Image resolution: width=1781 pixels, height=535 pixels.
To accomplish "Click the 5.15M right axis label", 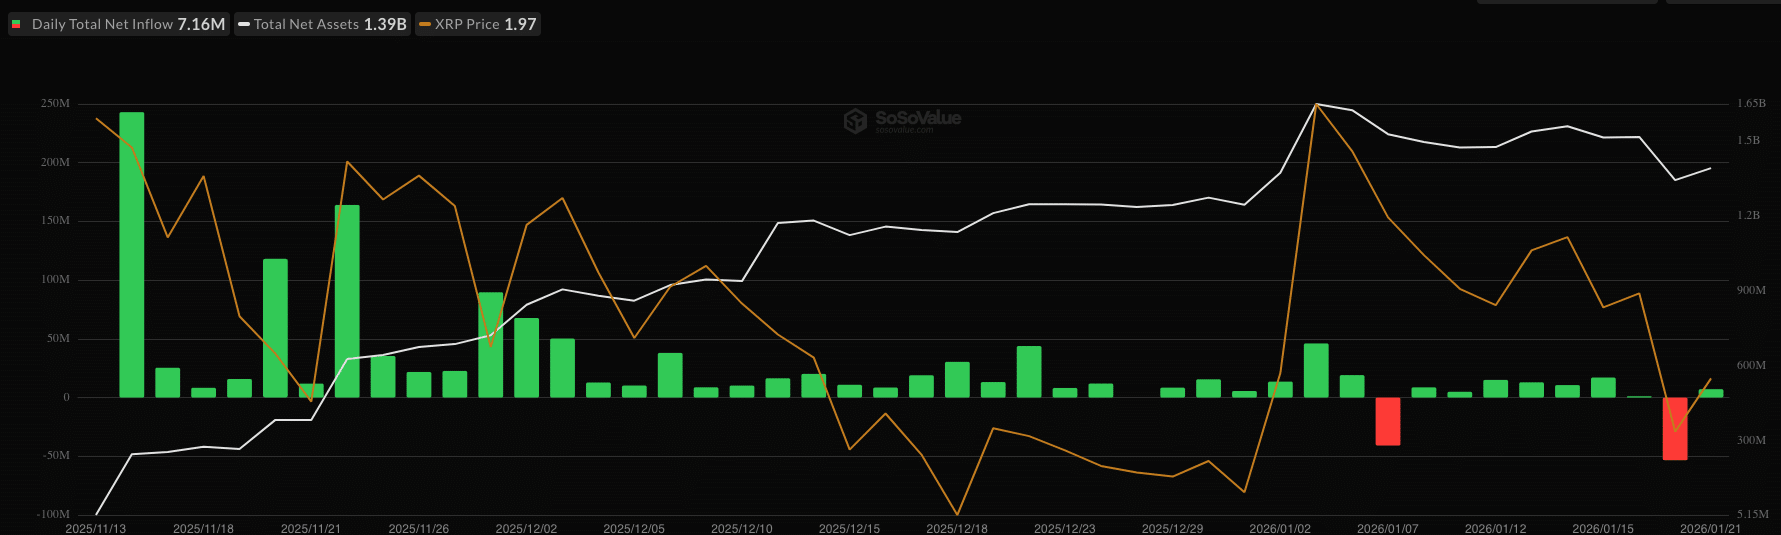I will tap(1752, 514).
